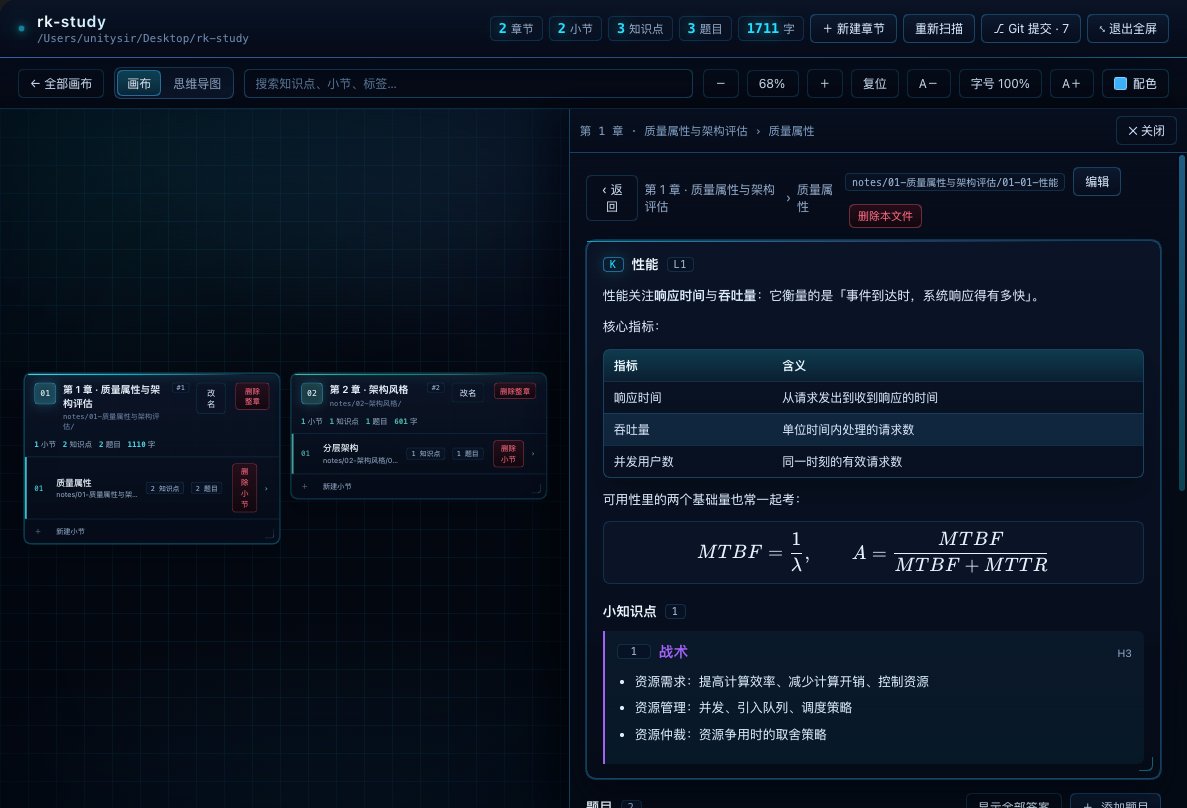The height and width of the screenshot is (808, 1187).
Task: Focus the 搜索知识点 search field
Action: [x=468, y=83]
